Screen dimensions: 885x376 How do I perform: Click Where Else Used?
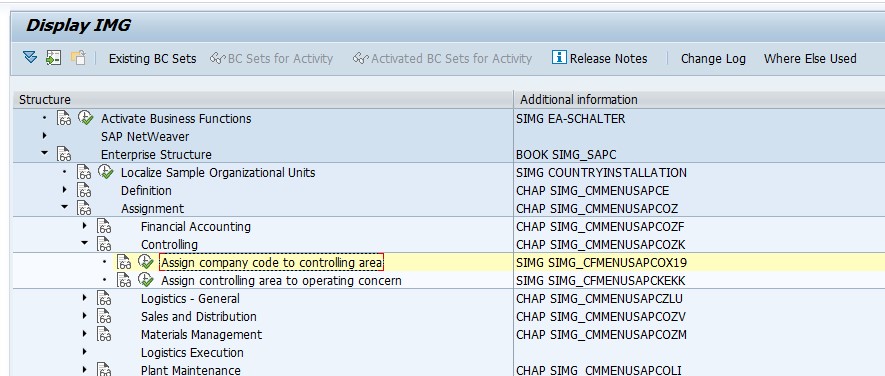(810, 59)
